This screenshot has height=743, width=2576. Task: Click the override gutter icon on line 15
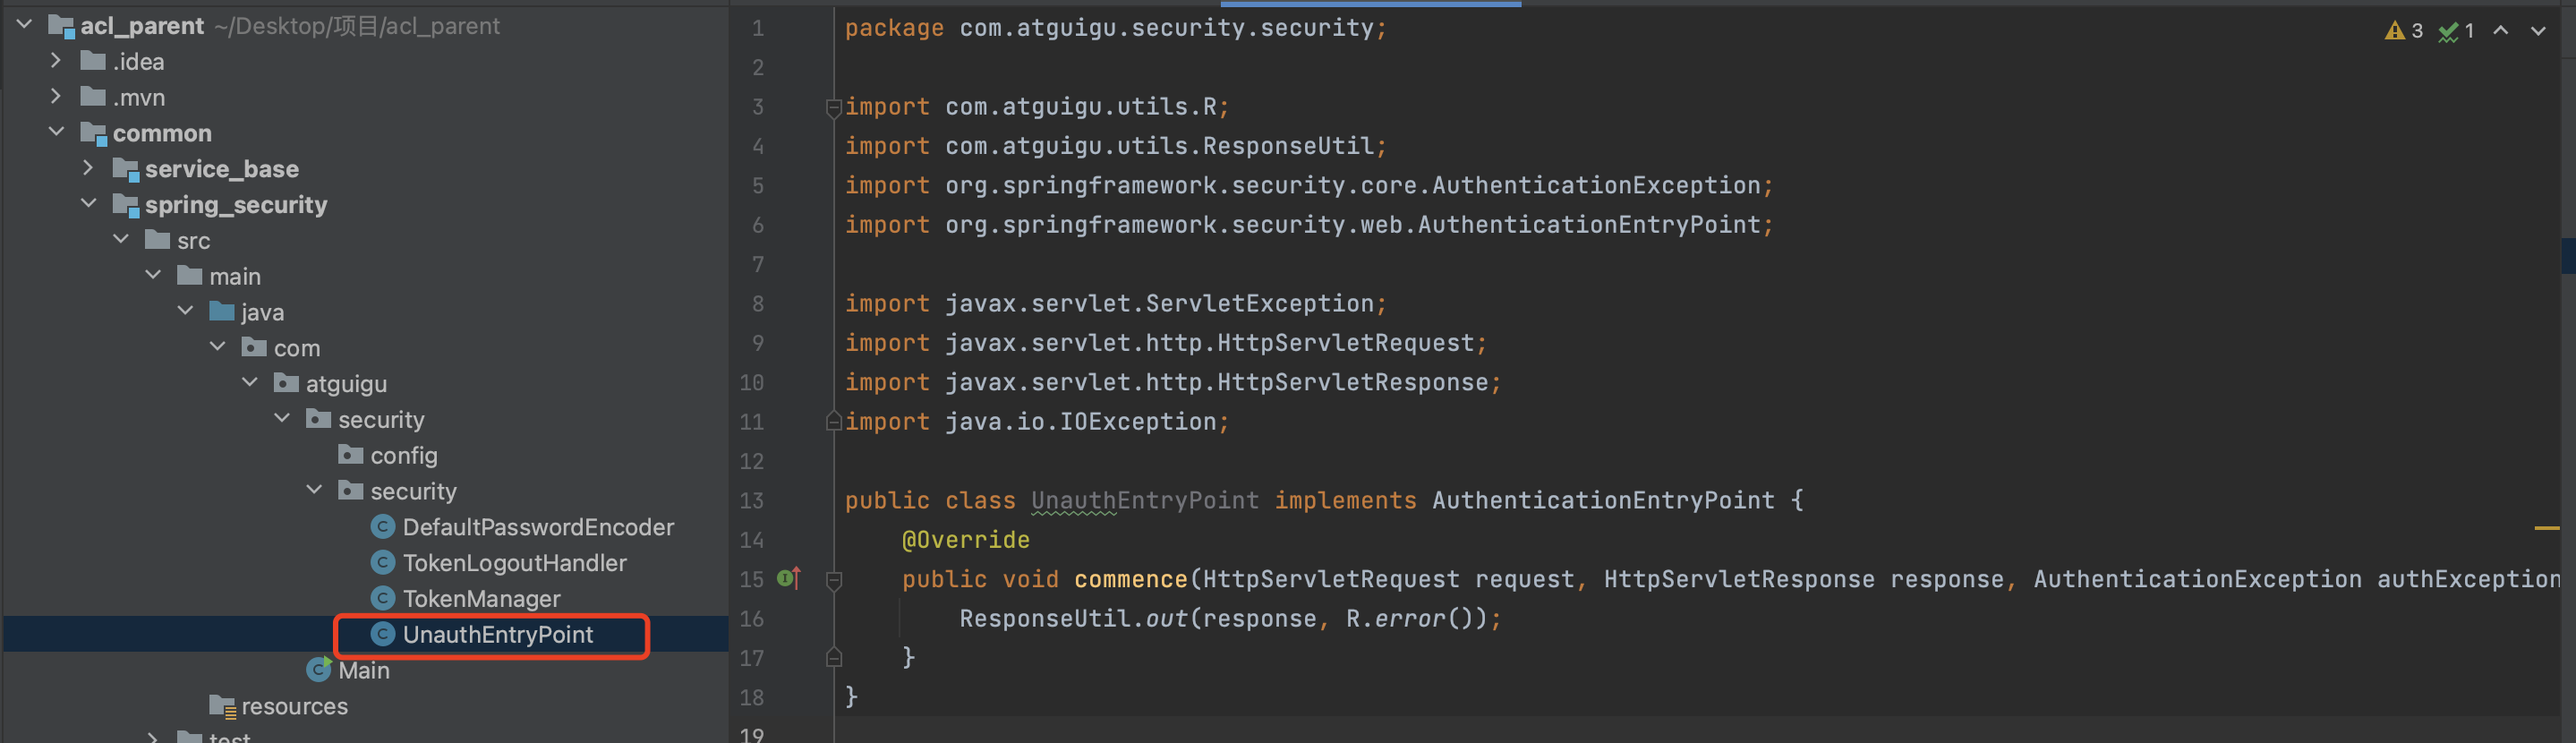(x=788, y=579)
